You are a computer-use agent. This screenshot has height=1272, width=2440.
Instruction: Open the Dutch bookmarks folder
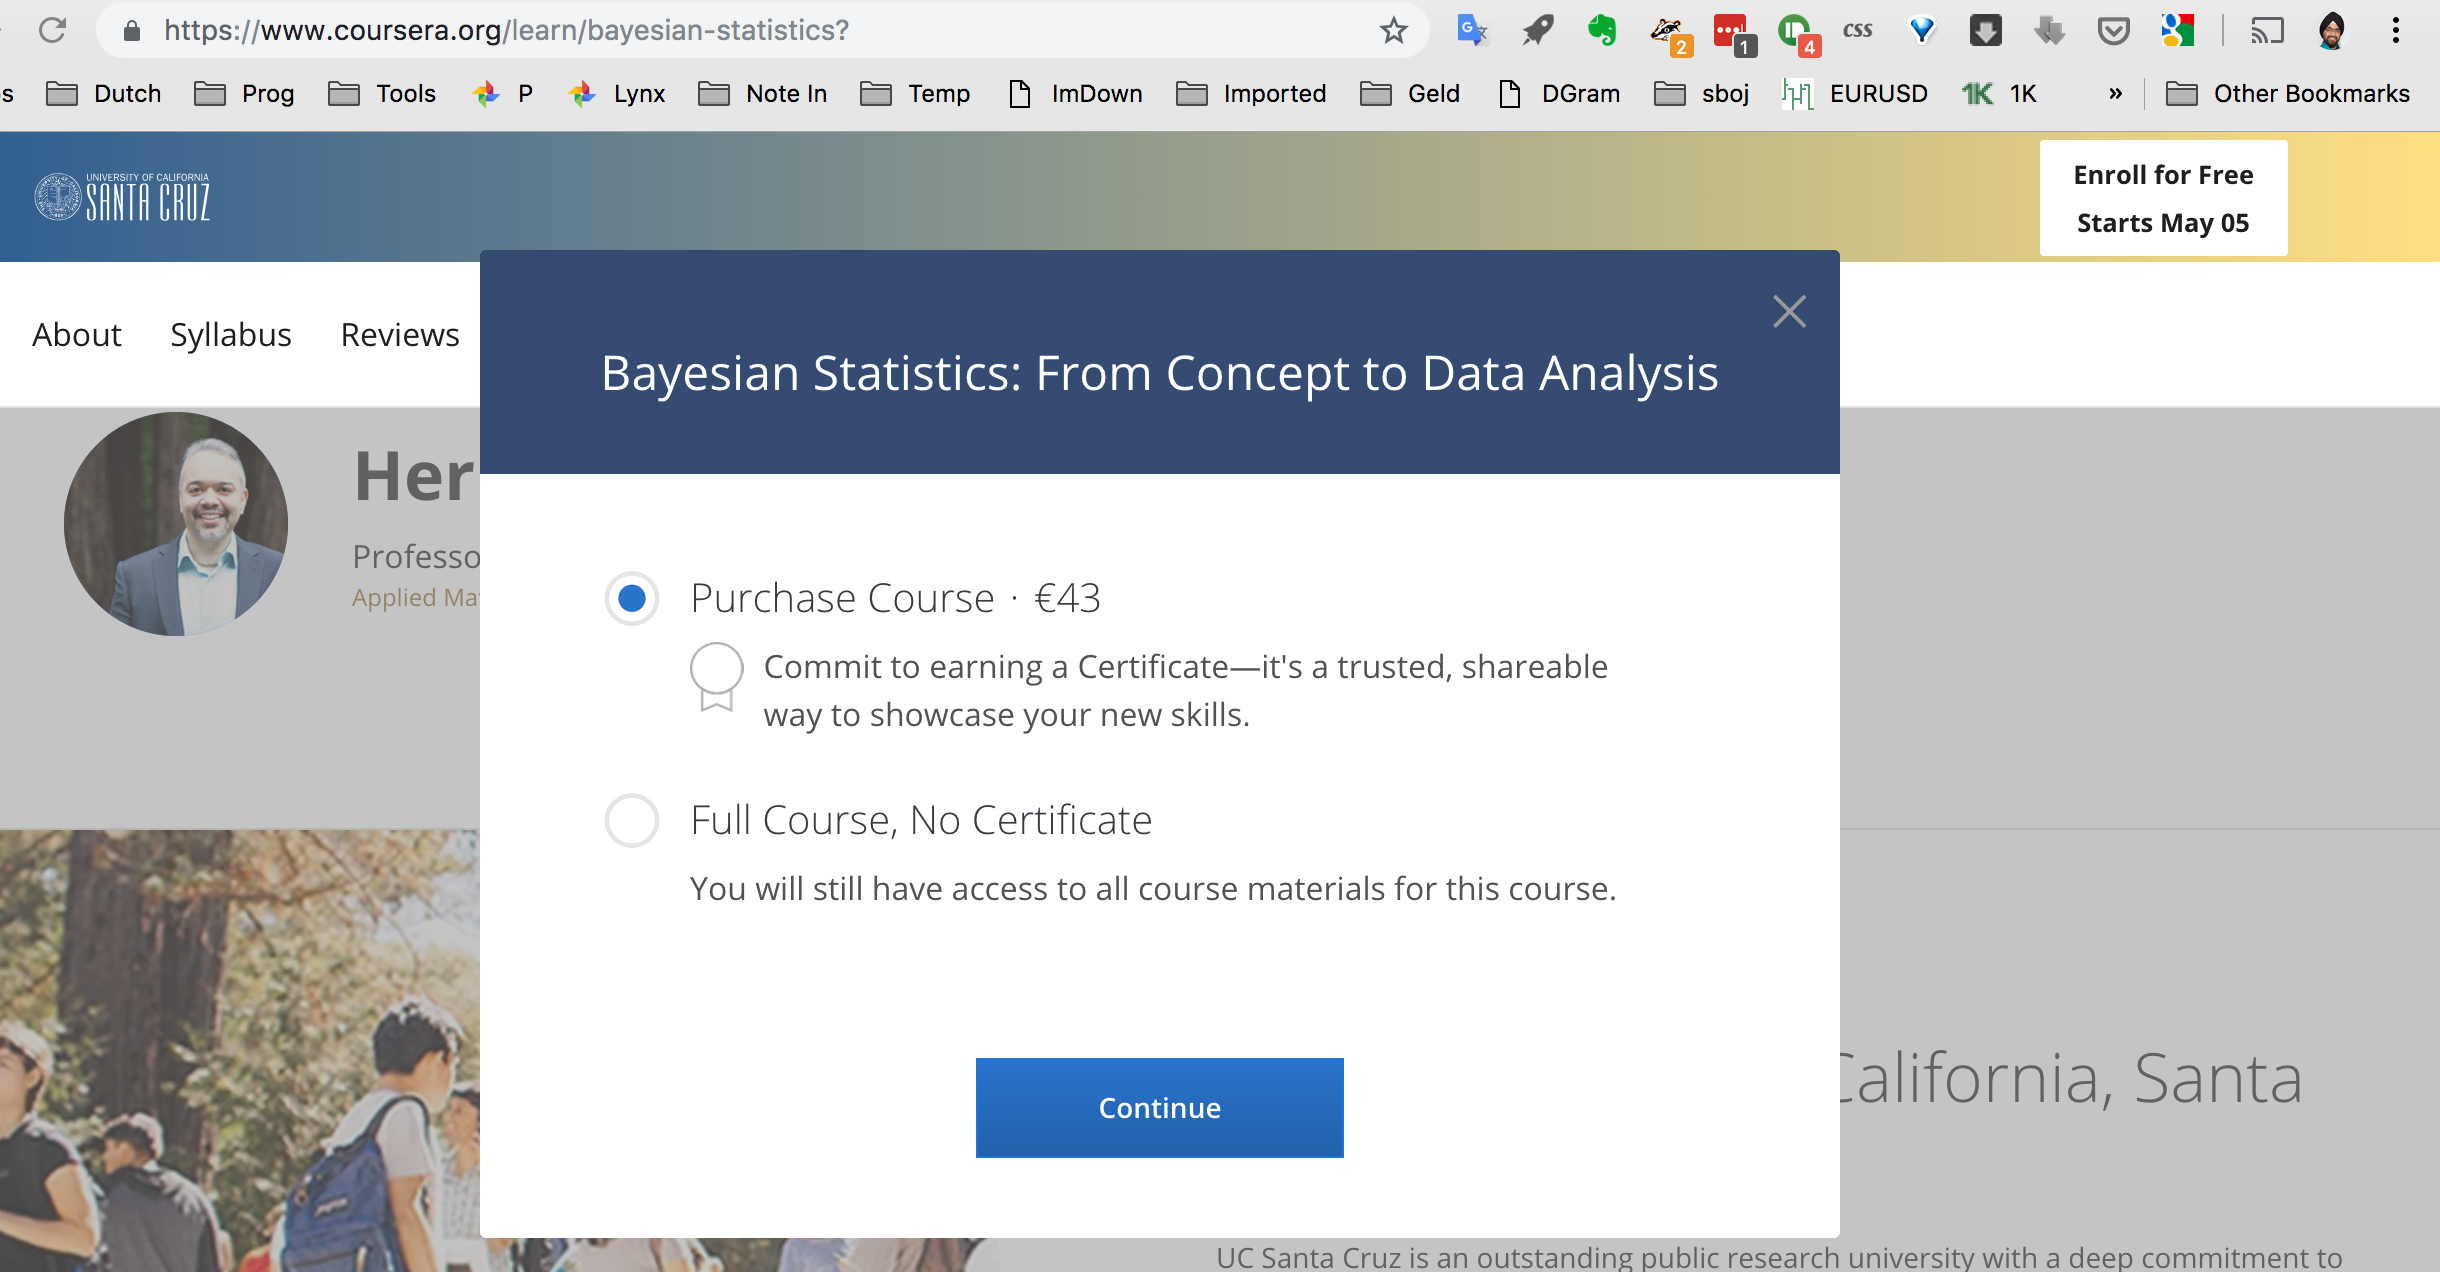point(103,93)
